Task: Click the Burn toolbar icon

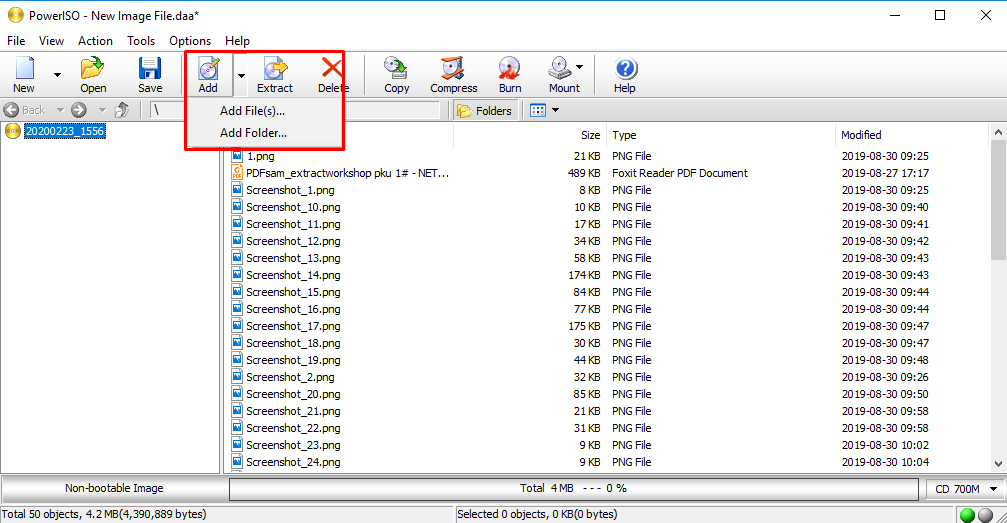Action: coord(510,74)
